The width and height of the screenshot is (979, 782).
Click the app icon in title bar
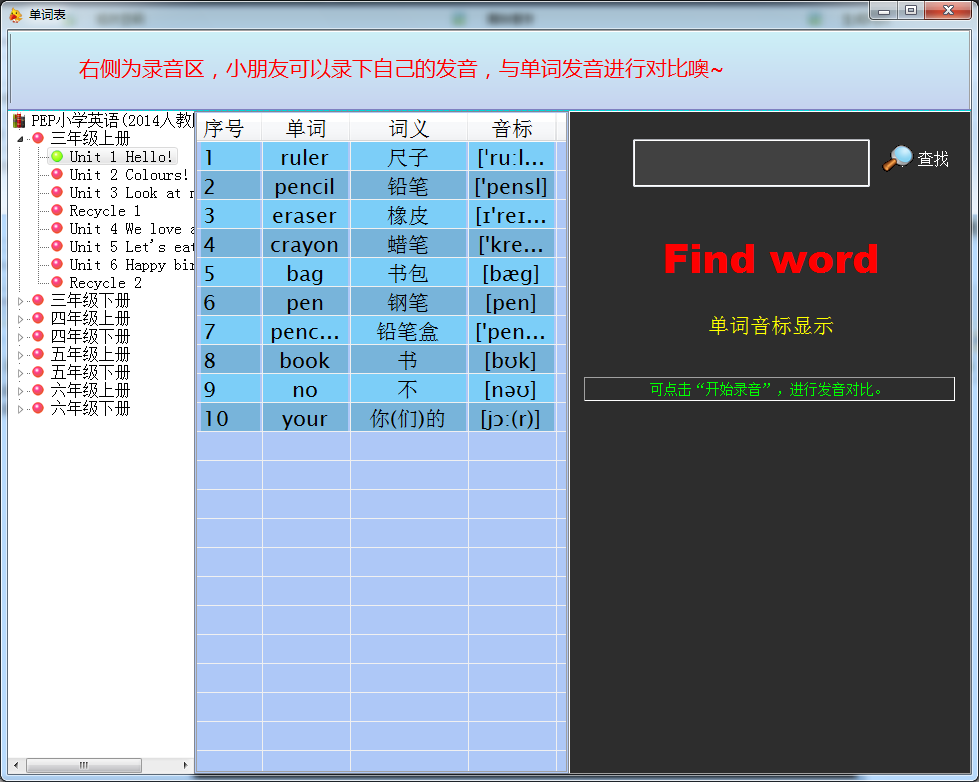(16, 14)
